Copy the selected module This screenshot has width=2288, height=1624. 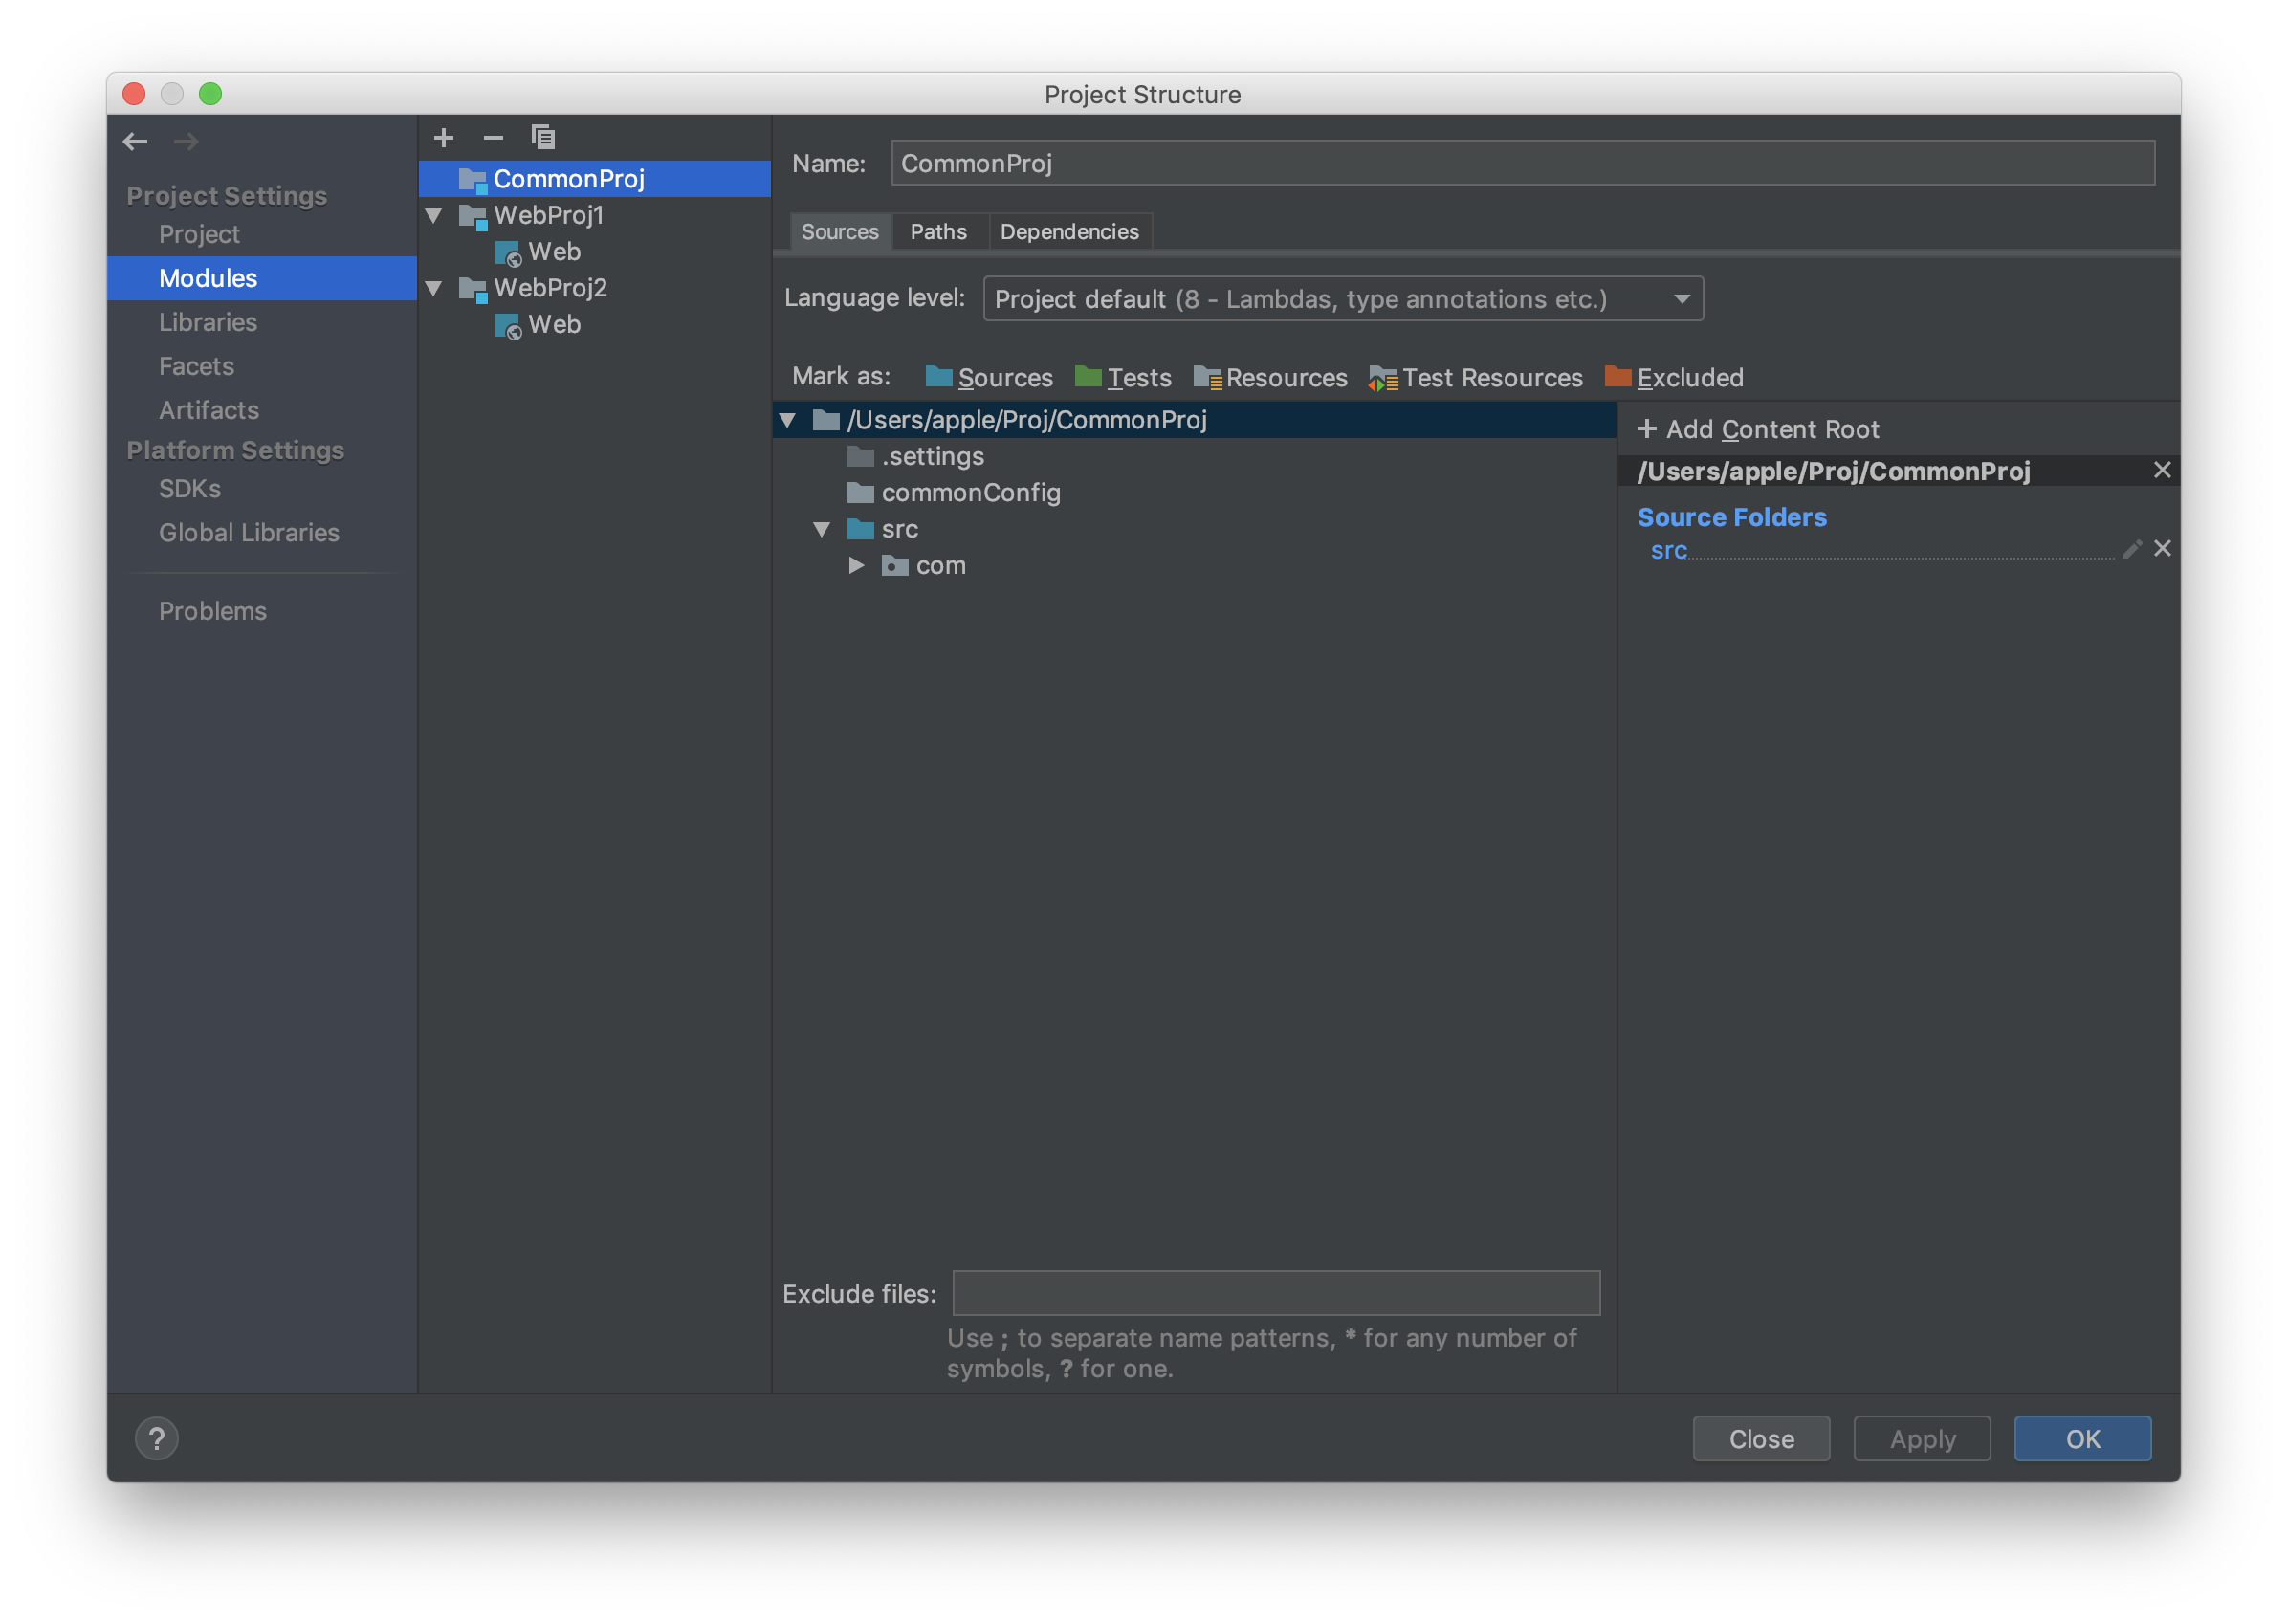pyautogui.click(x=543, y=137)
